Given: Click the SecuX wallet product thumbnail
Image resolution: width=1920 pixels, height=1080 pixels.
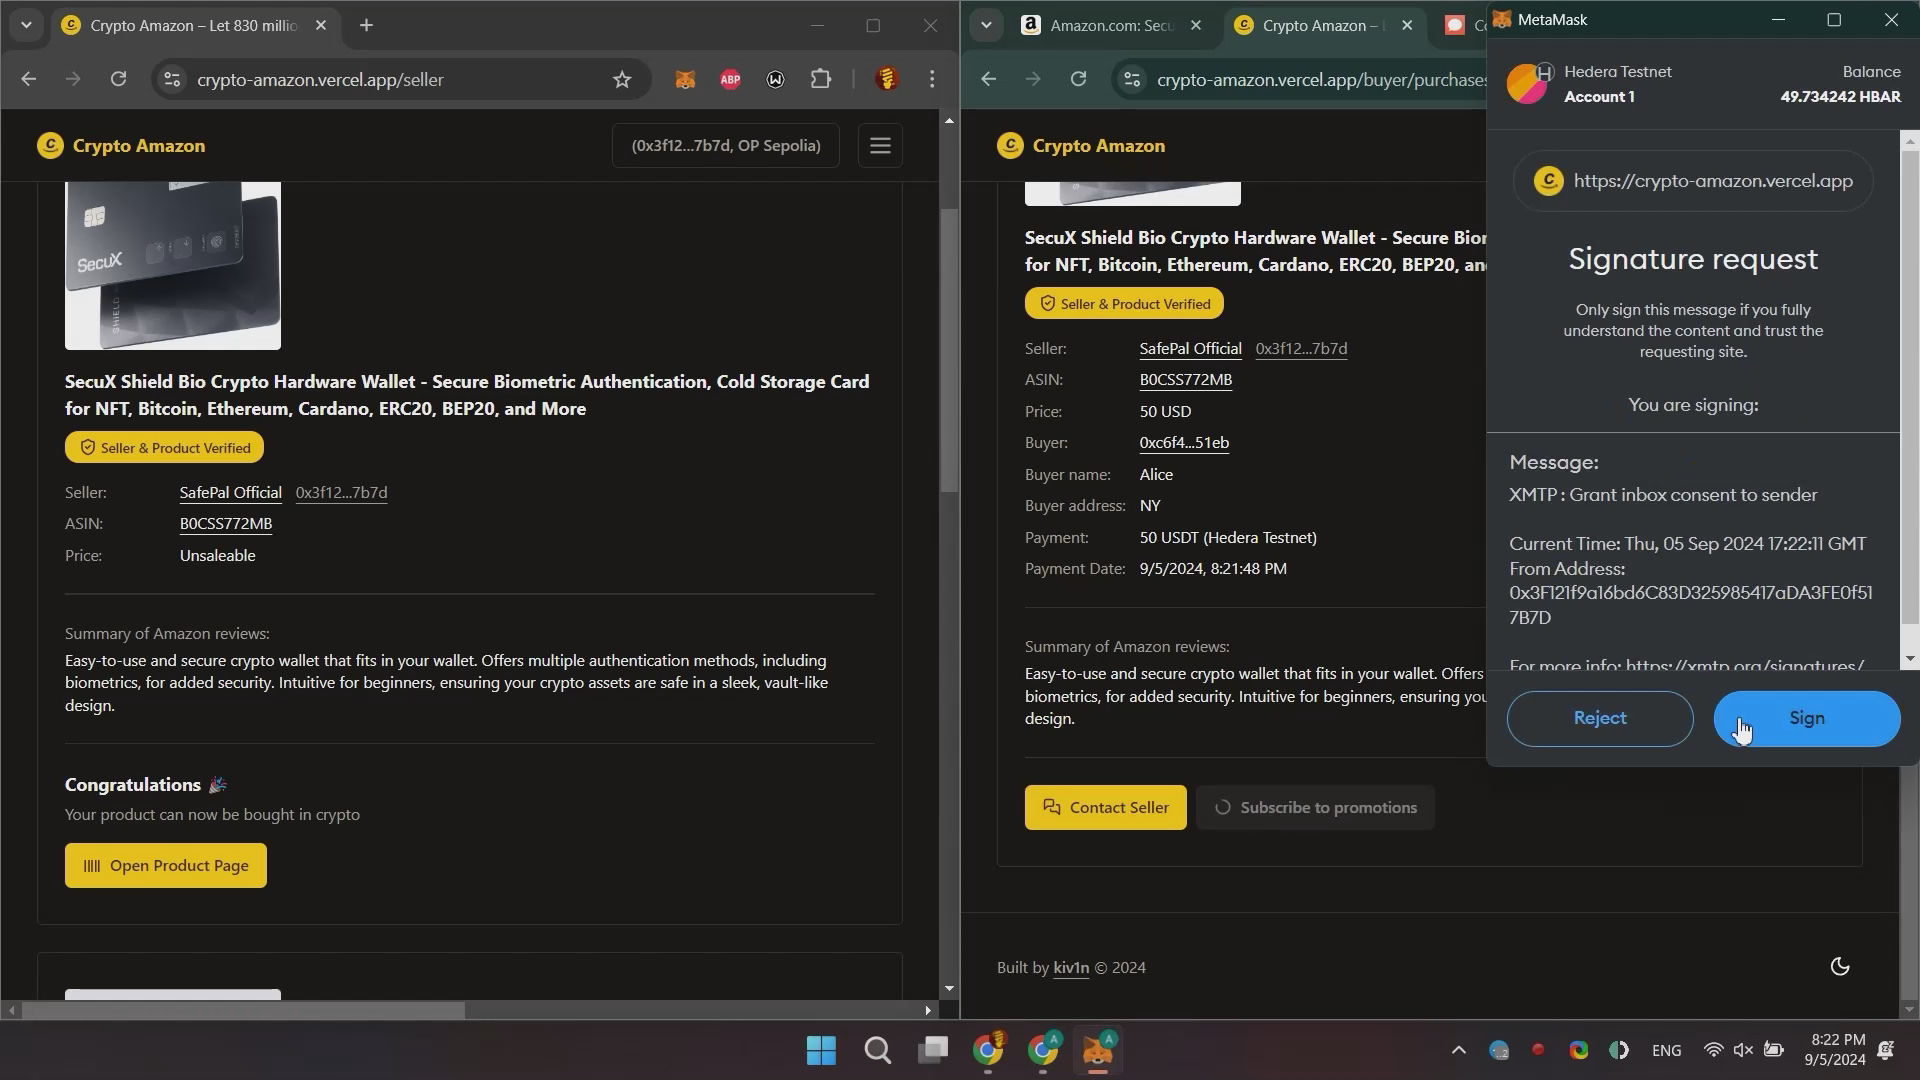Looking at the screenshot, I should (173, 266).
